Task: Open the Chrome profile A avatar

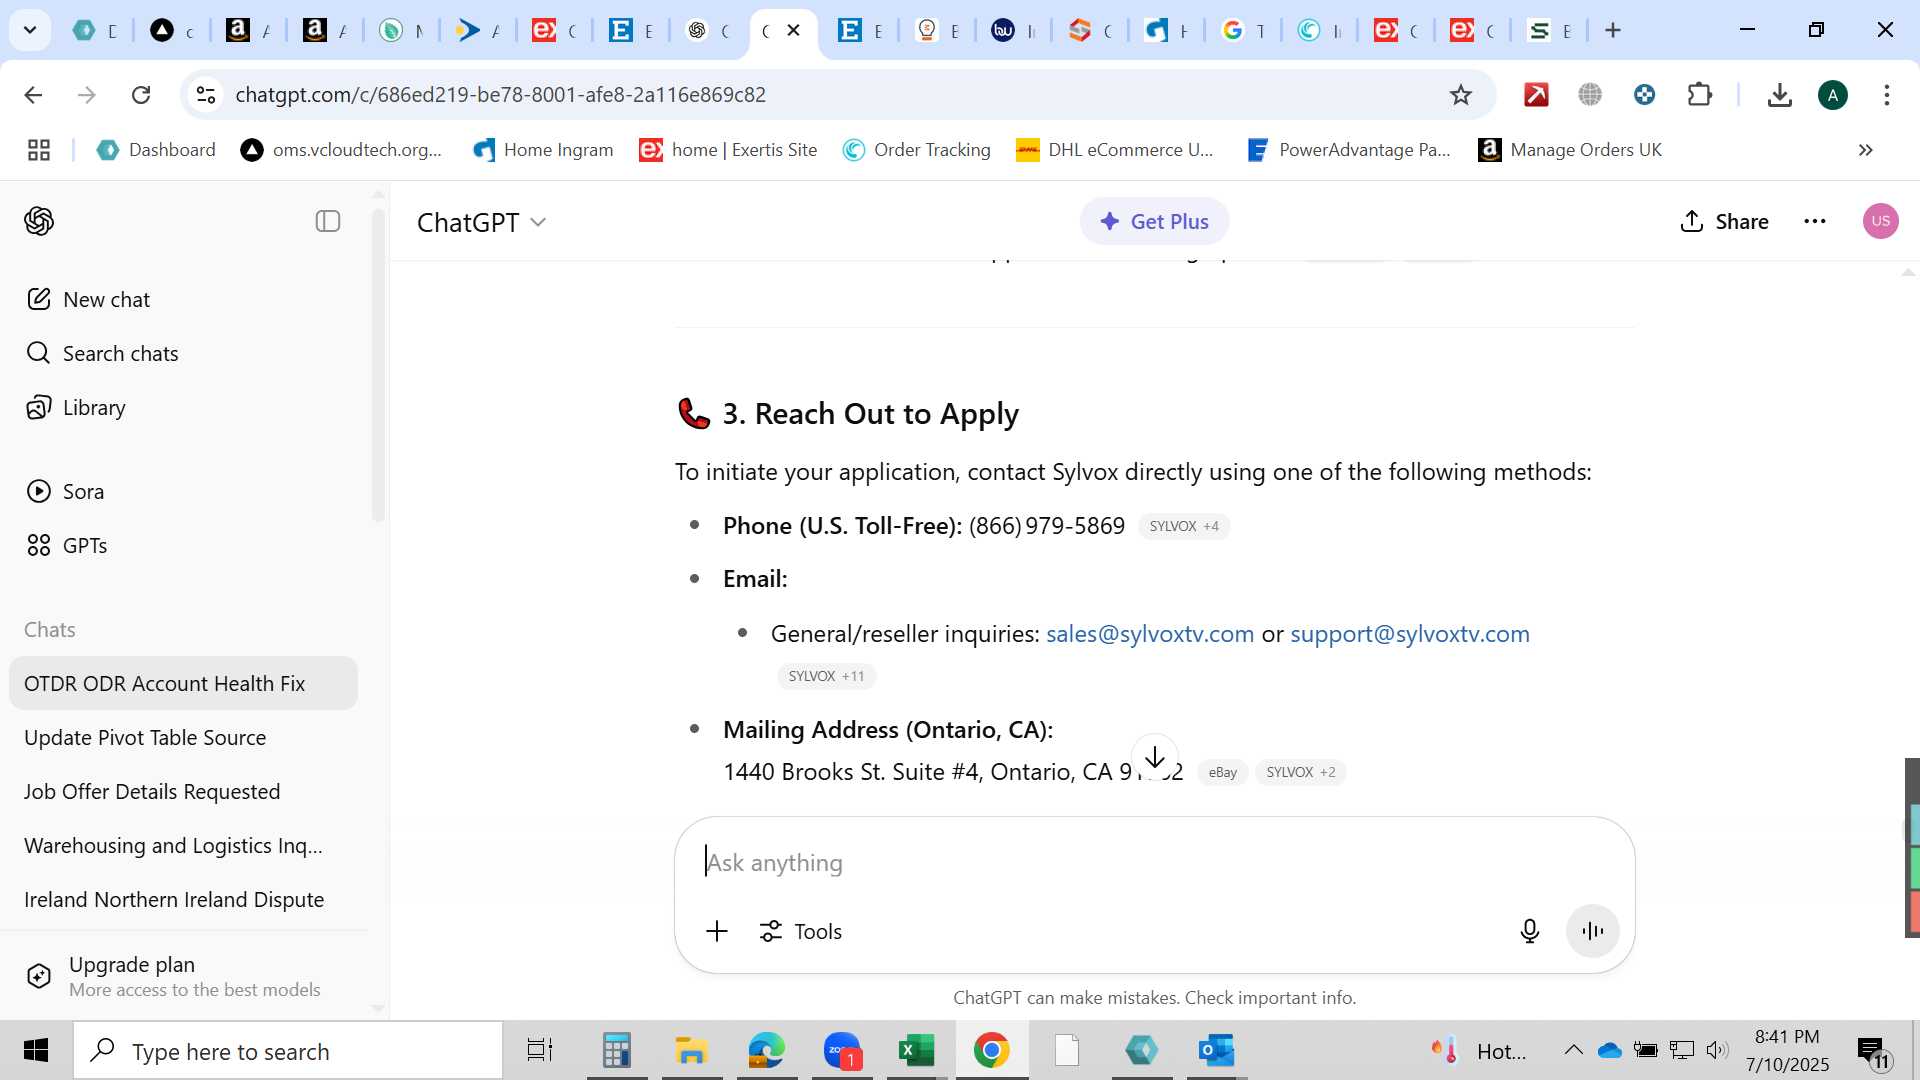Action: click(1833, 94)
